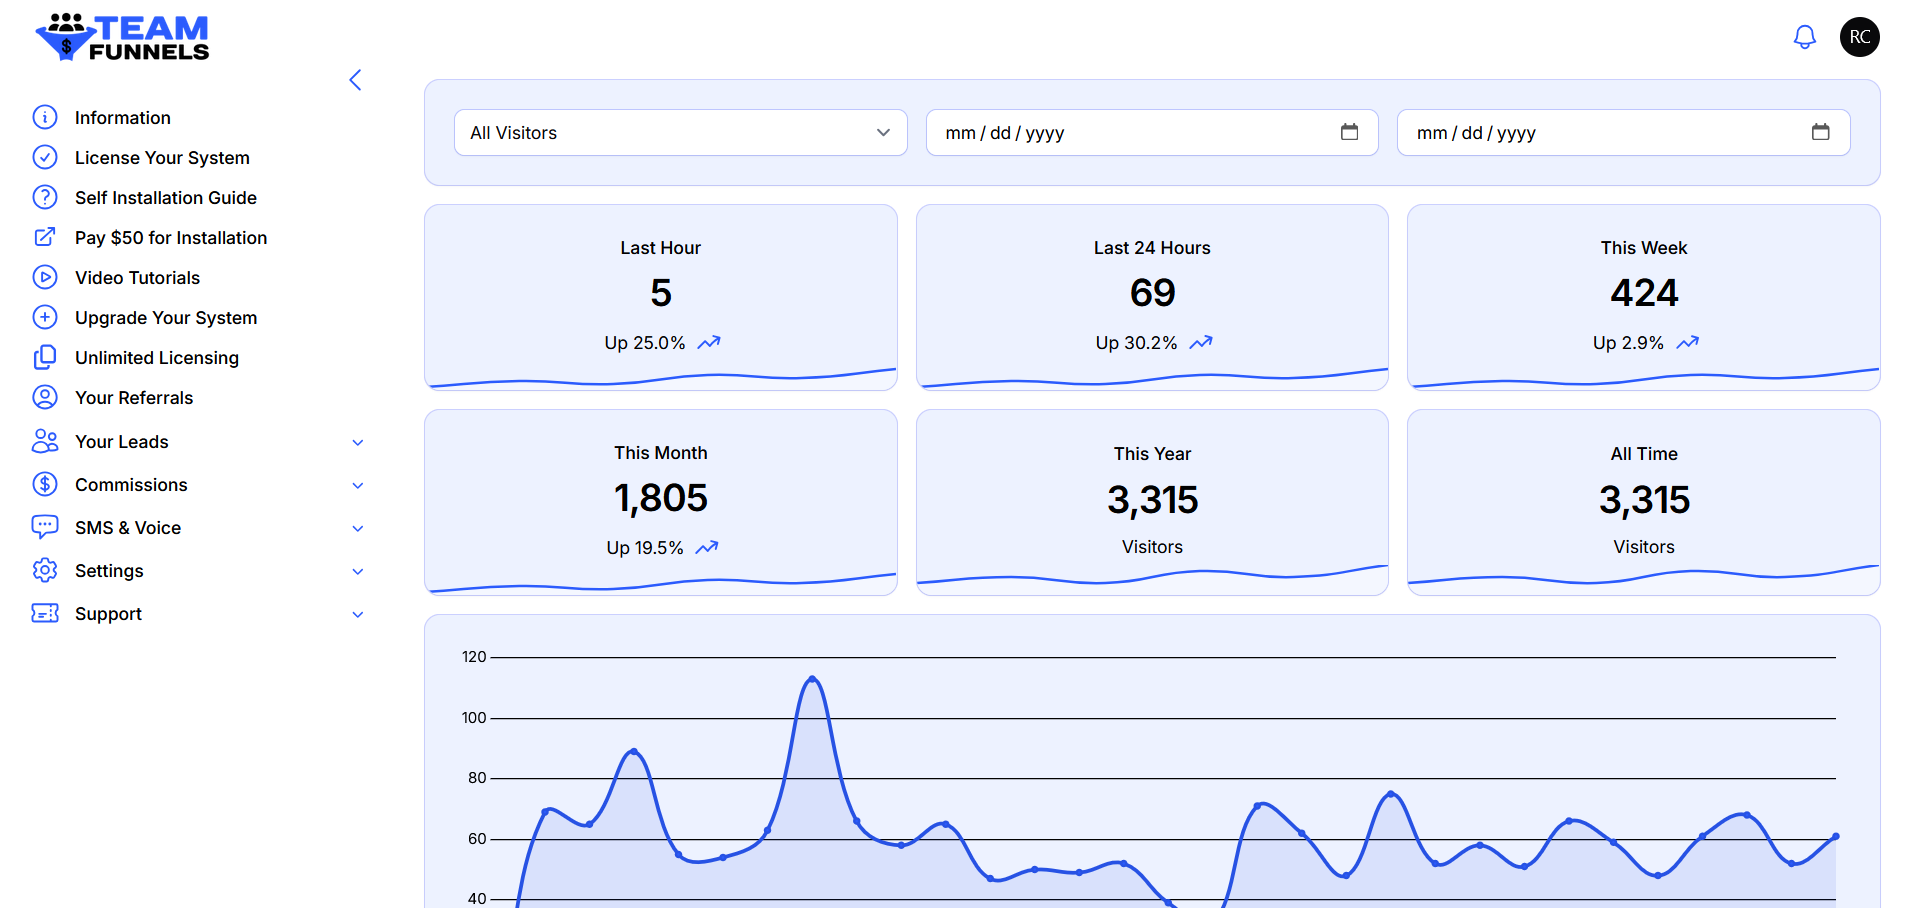Open the Support menu item
The image size is (1909, 908).
(108, 614)
